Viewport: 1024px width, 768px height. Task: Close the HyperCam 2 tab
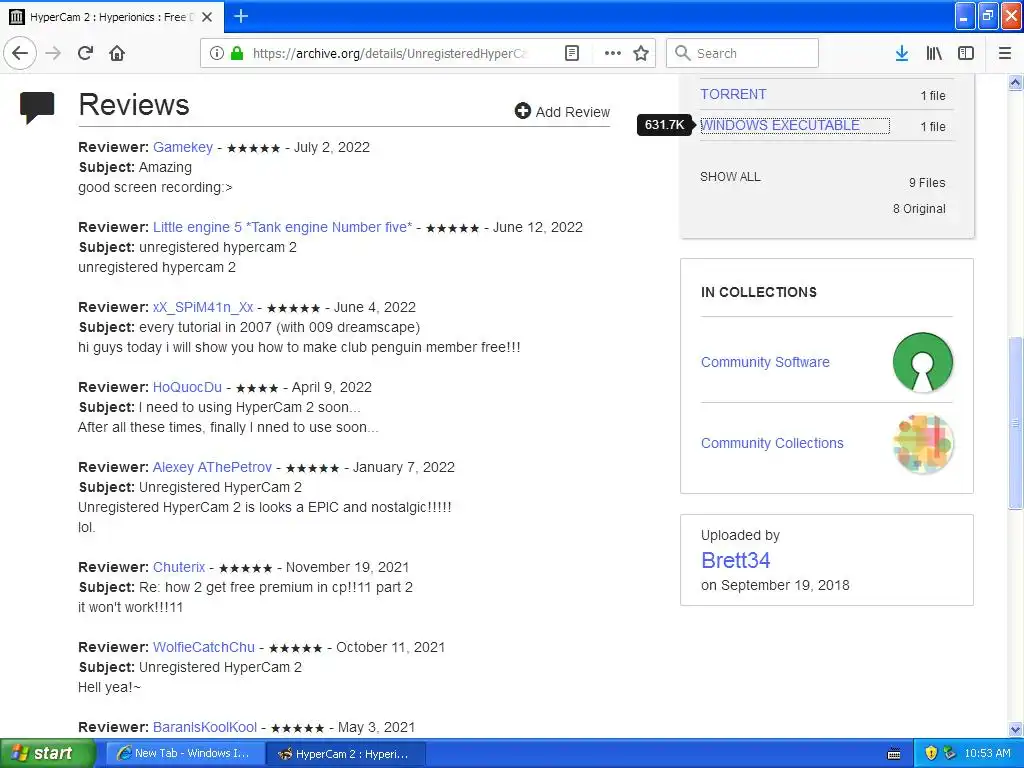click(x=207, y=17)
